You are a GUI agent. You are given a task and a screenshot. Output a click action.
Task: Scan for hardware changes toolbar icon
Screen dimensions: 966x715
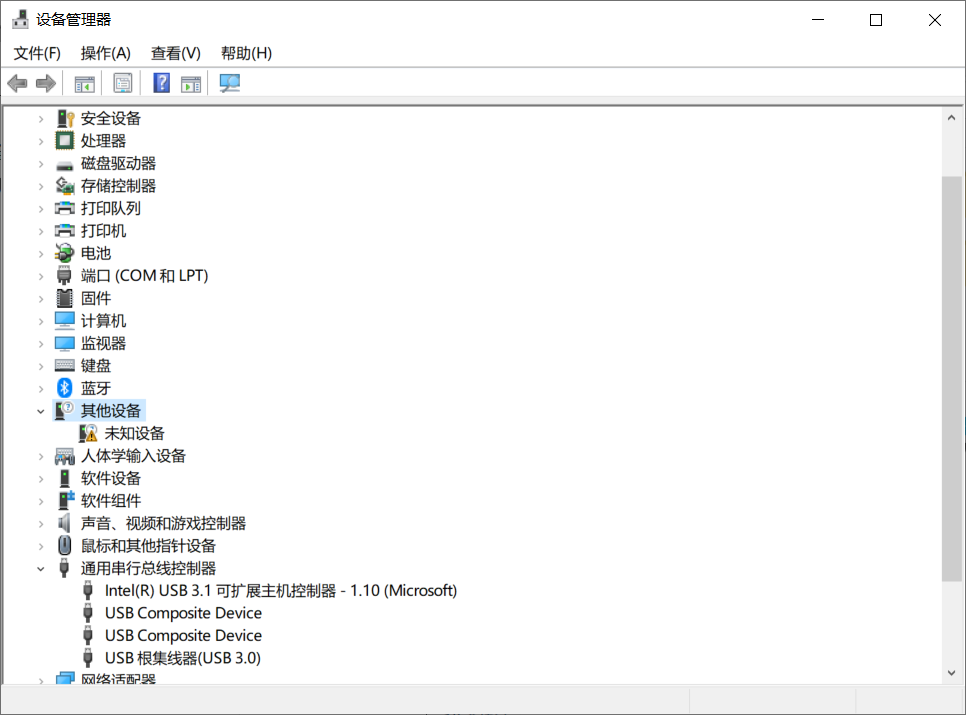pos(229,83)
